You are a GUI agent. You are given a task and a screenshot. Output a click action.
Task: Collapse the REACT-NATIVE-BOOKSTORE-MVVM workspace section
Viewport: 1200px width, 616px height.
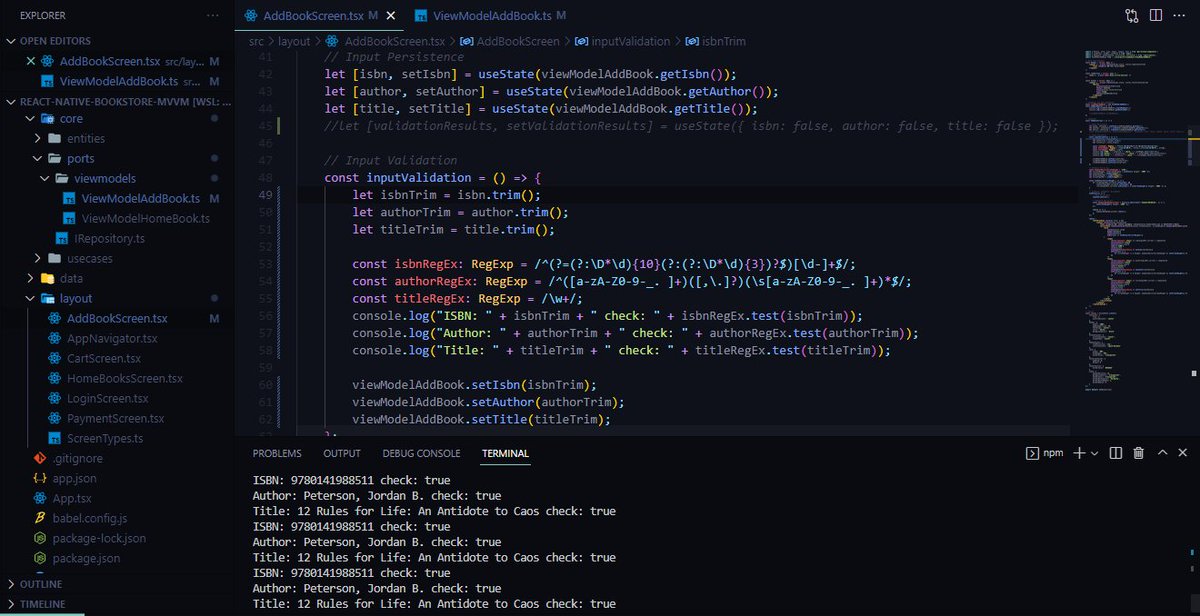[x=118, y=101]
